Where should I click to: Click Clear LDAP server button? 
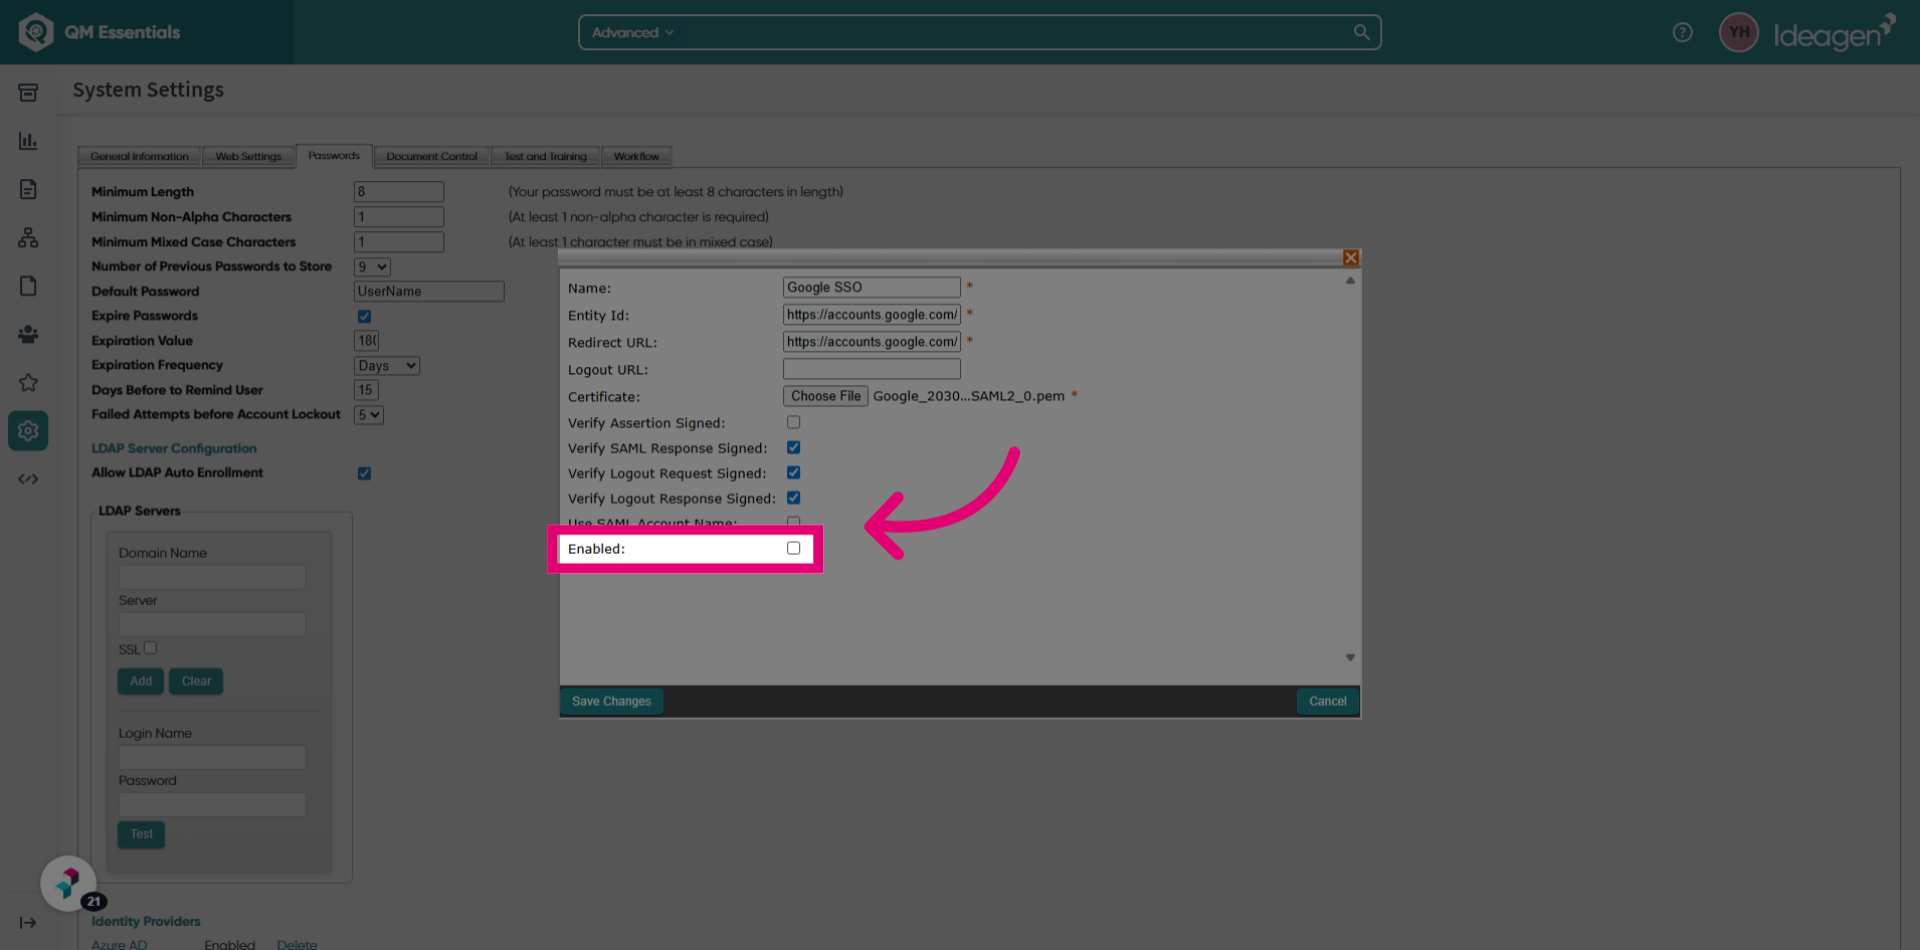pyautogui.click(x=196, y=681)
